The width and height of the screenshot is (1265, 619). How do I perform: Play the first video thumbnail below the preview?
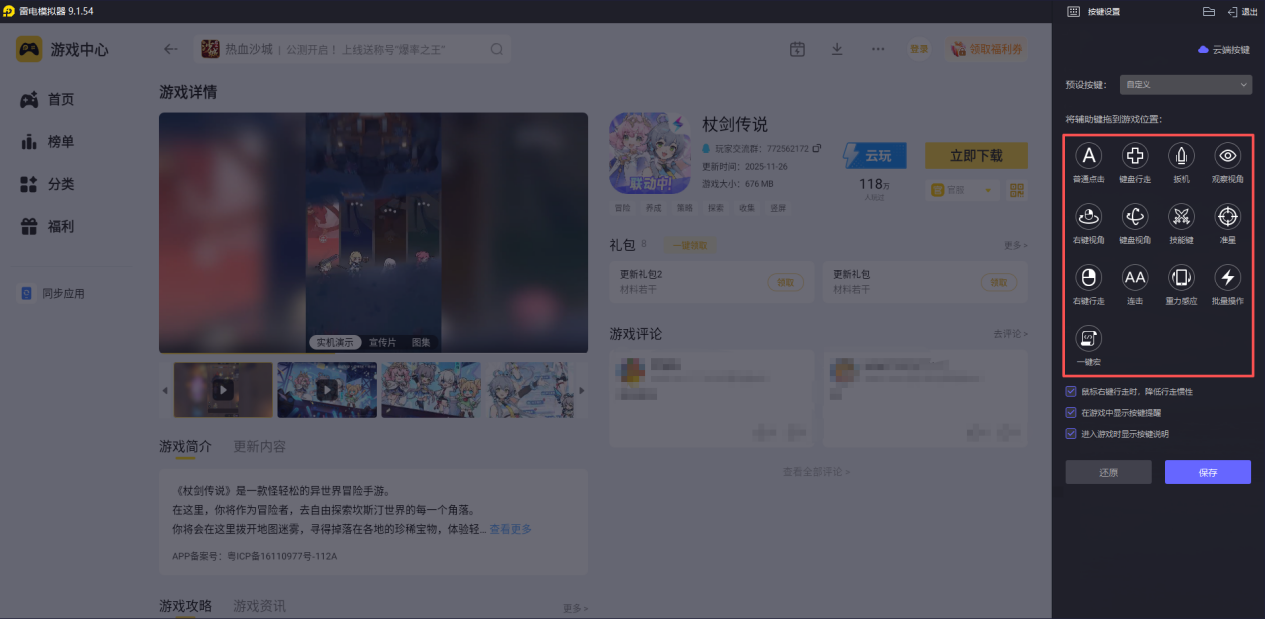click(222, 389)
